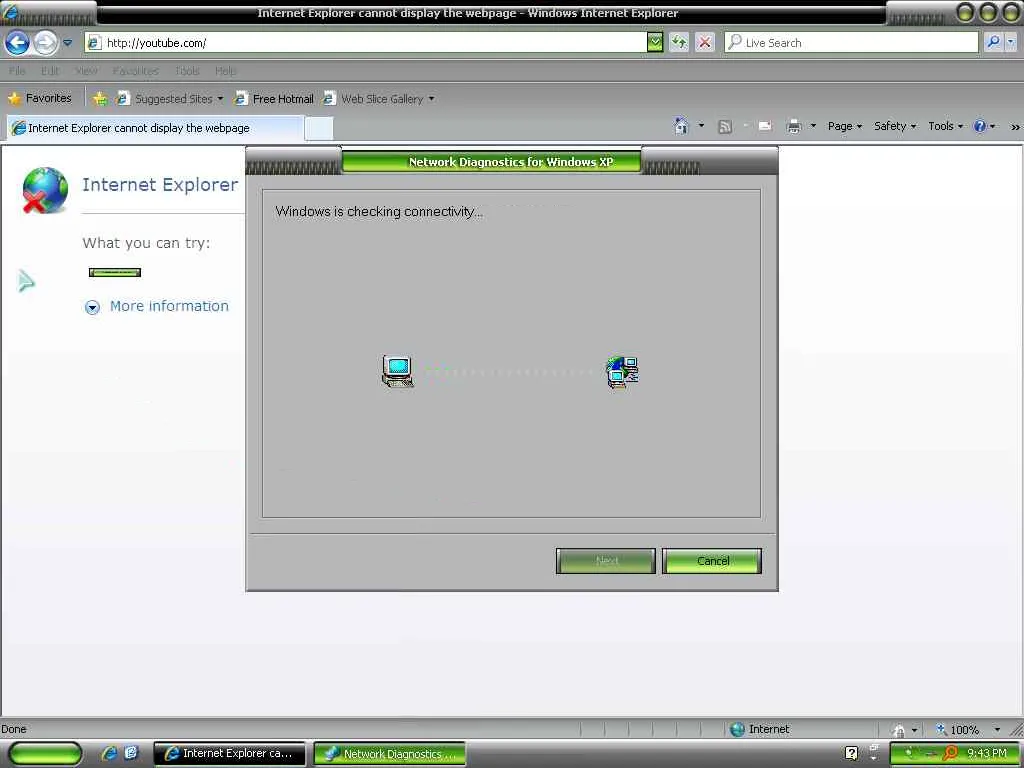This screenshot has width=1024, height=768.
Task: Cancel the Network Diagnostics check
Action: pyautogui.click(x=712, y=561)
